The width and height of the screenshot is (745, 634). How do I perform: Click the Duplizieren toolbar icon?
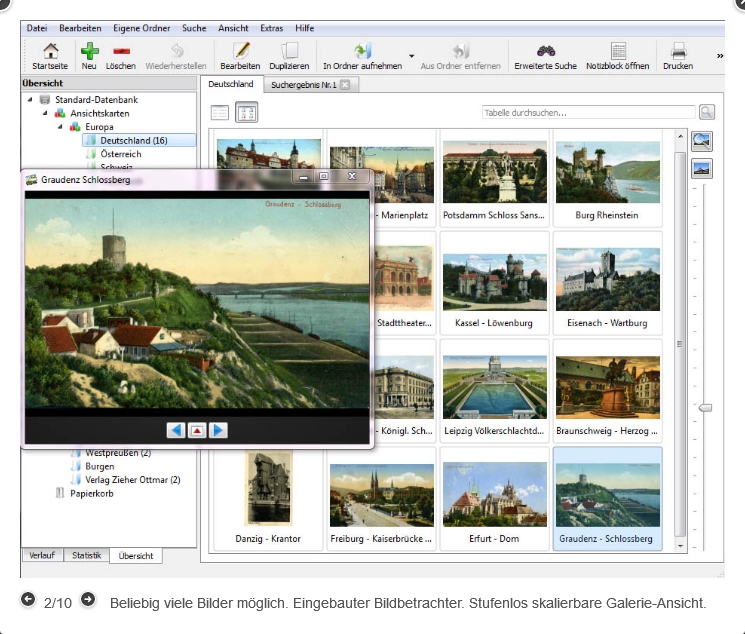[x=289, y=51]
